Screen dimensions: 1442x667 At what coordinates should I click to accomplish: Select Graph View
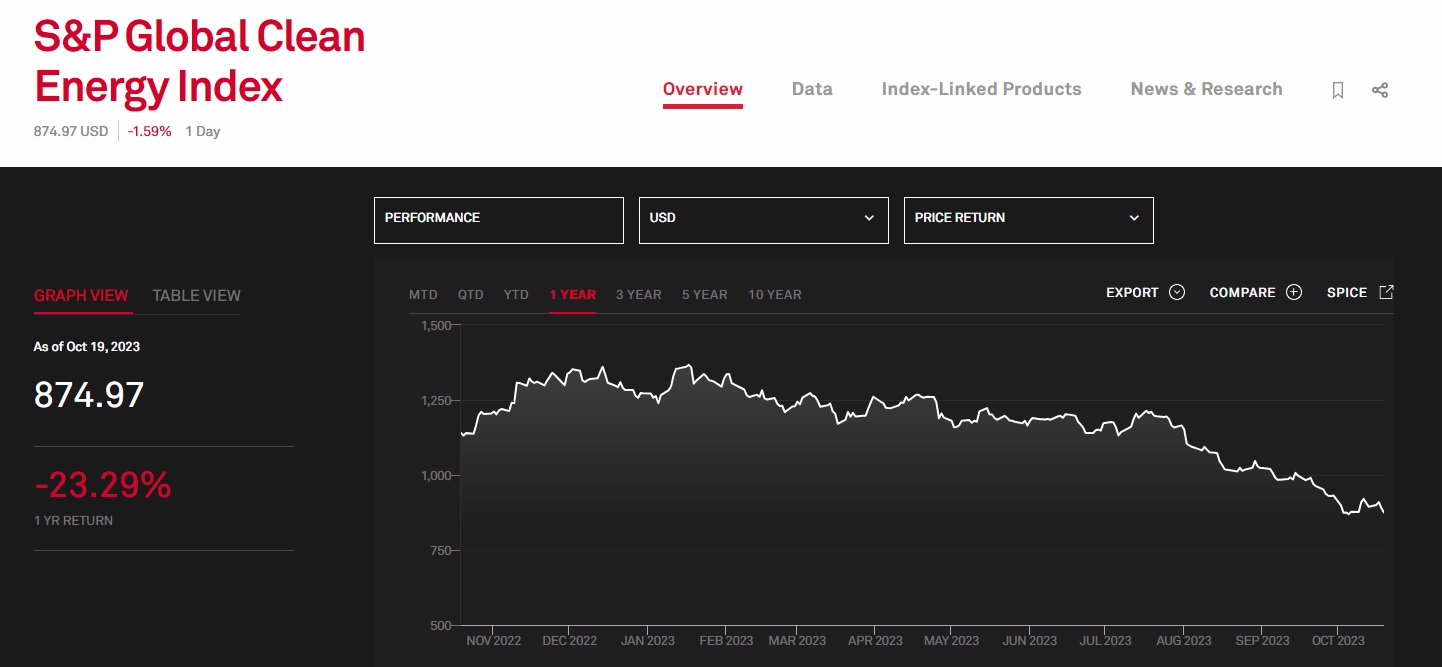[x=81, y=295]
